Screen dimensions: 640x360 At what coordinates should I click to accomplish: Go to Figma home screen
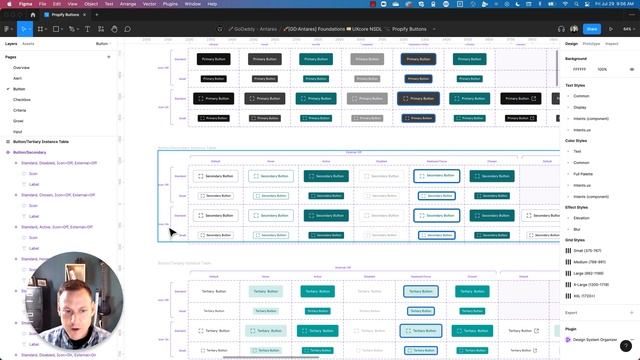pos(33,15)
